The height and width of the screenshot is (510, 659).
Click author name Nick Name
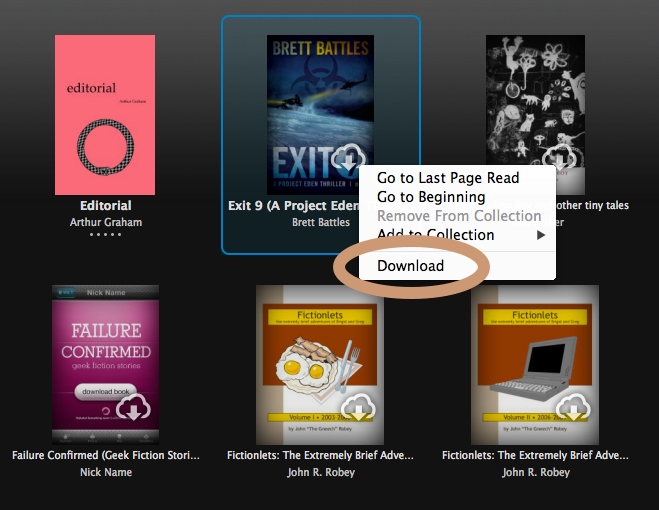tap(106, 472)
